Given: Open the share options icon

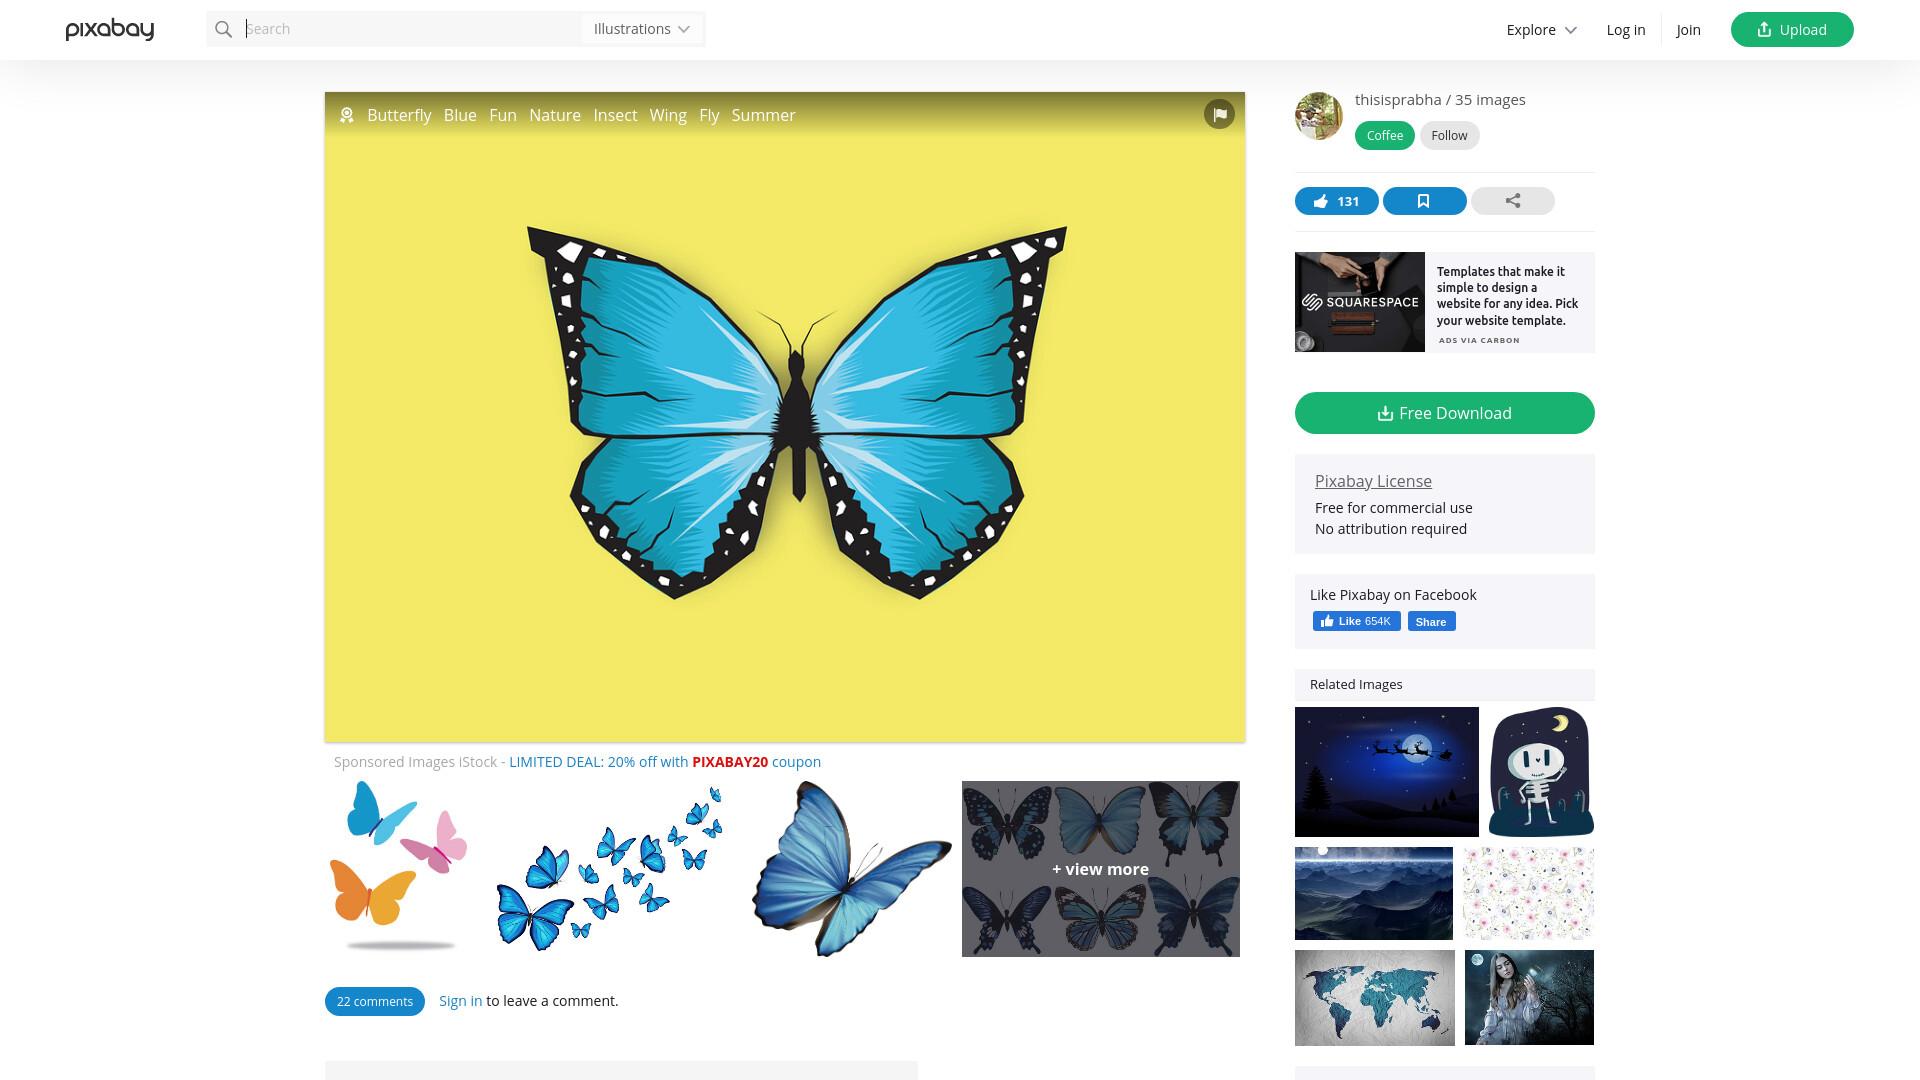Looking at the screenshot, I should (x=1512, y=201).
